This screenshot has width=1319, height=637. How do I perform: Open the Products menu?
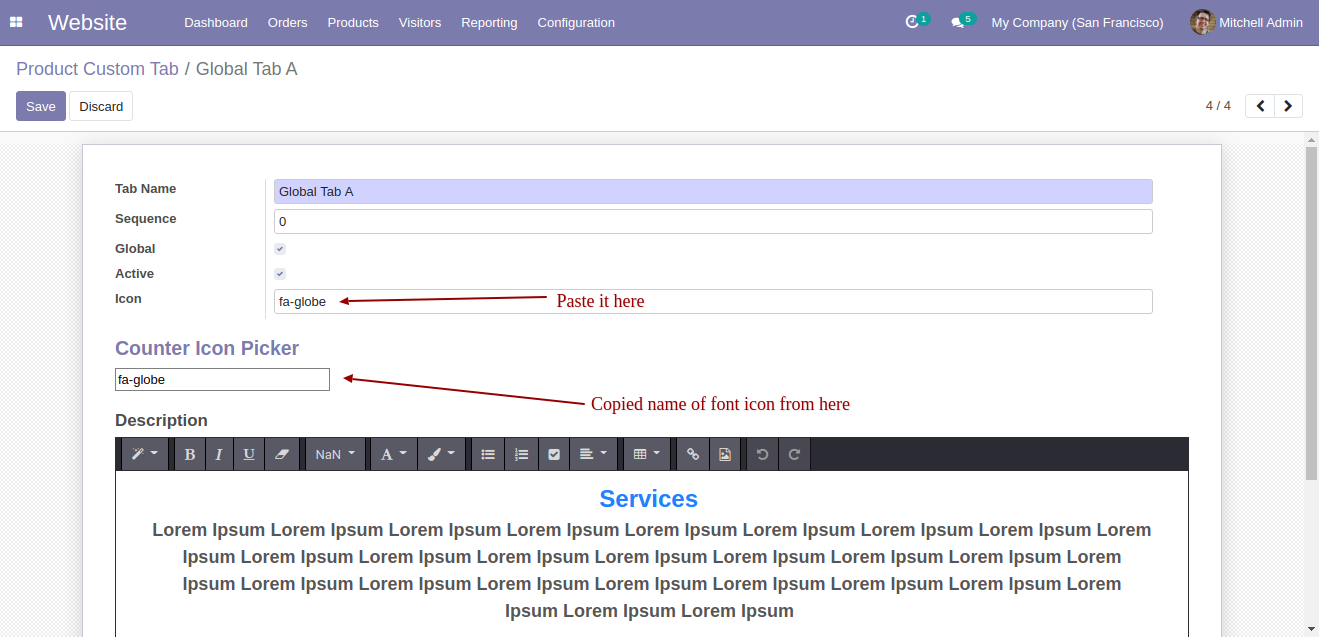tap(353, 22)
